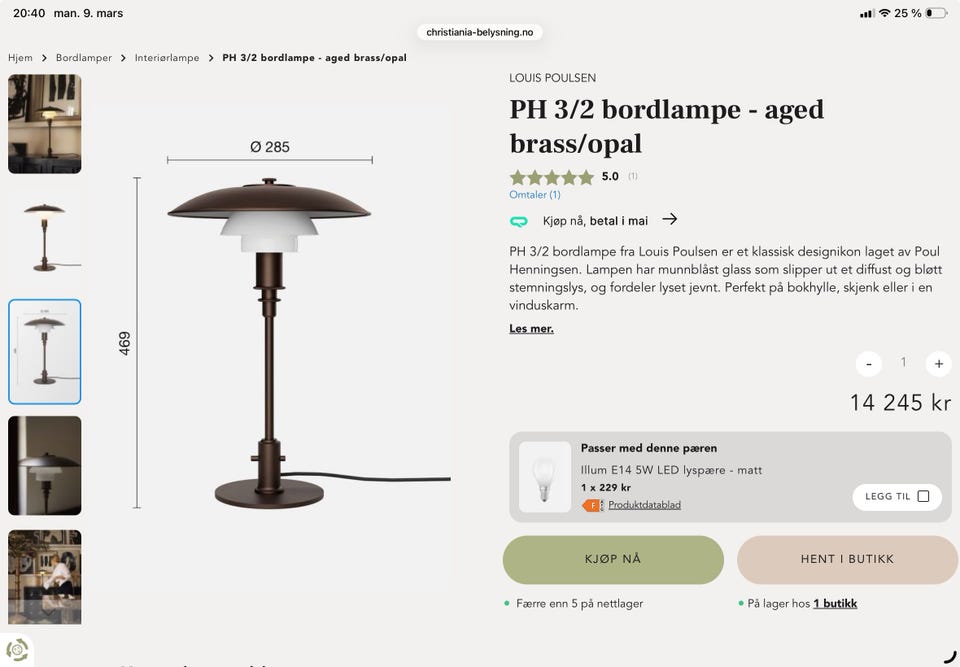
Task: Increase quantity with the plus button
Action: [x=939, y=364]
